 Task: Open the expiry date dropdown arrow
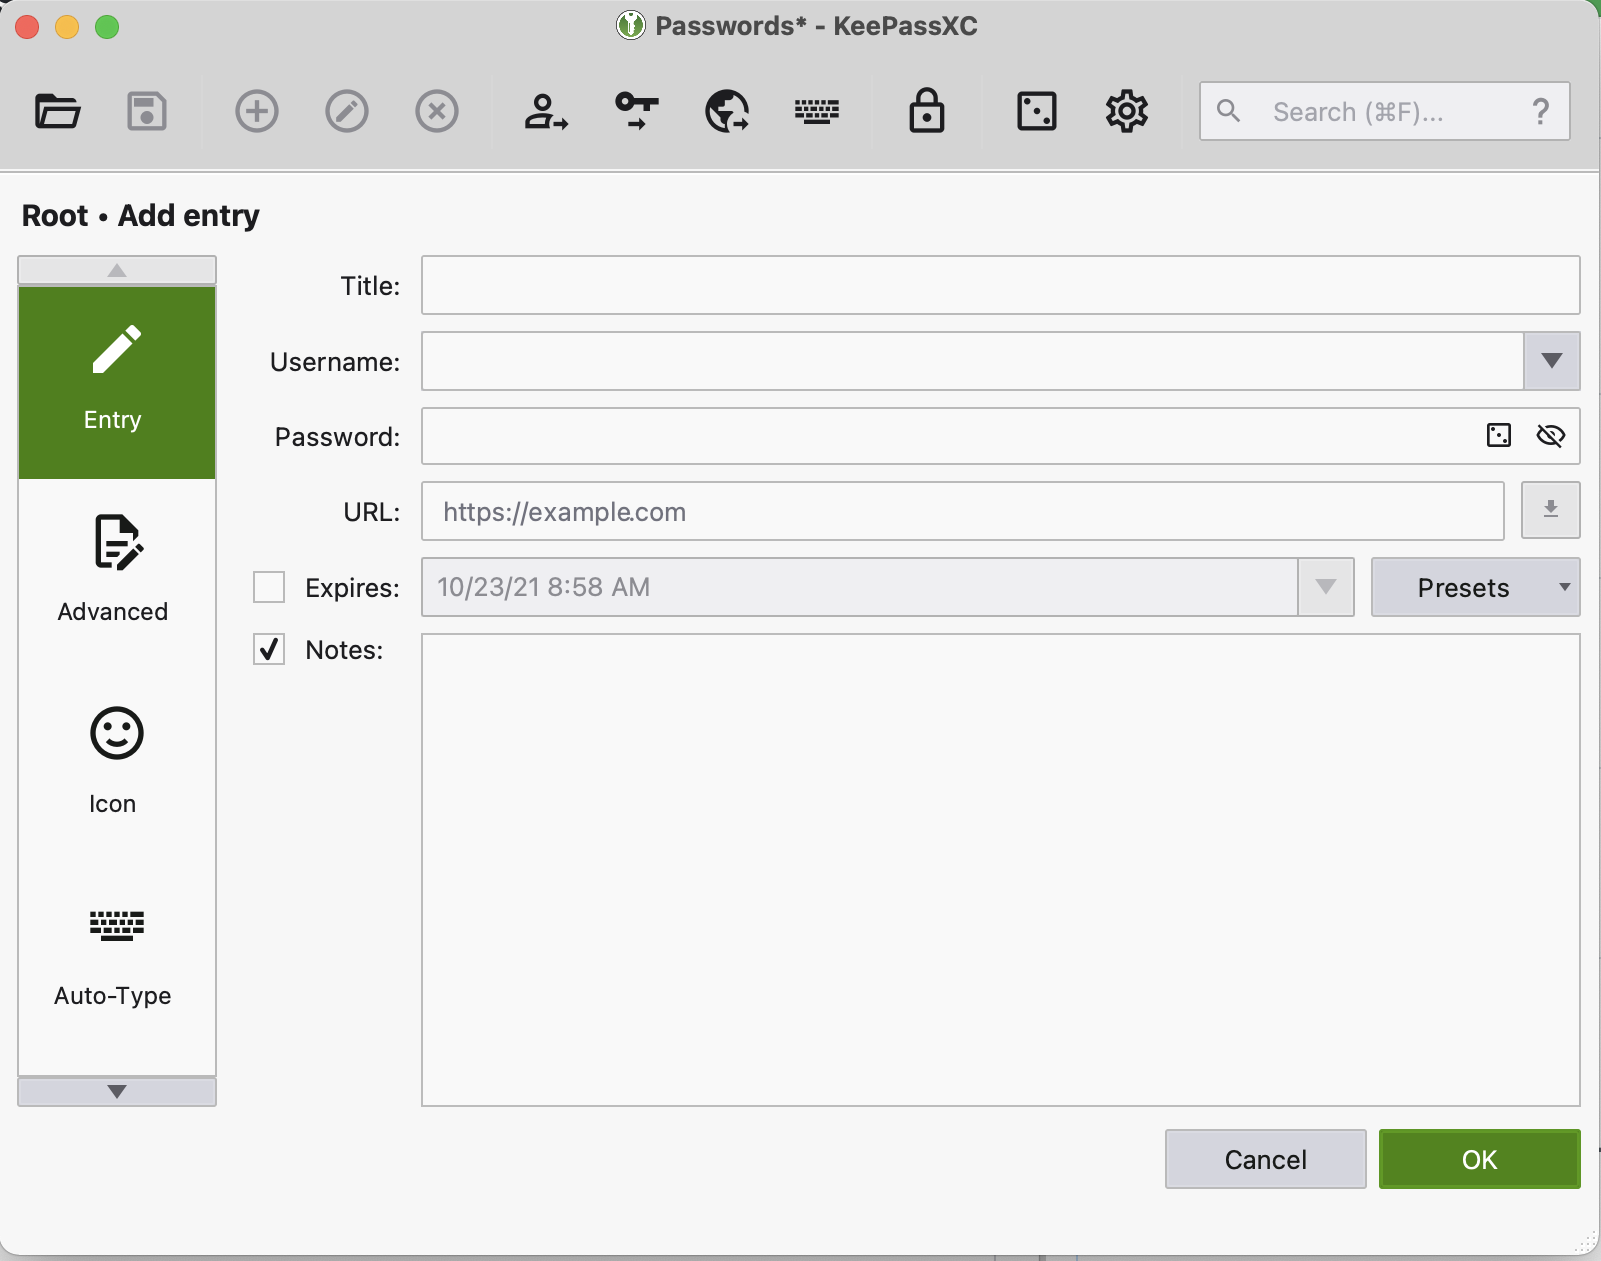pos(1326,587)
